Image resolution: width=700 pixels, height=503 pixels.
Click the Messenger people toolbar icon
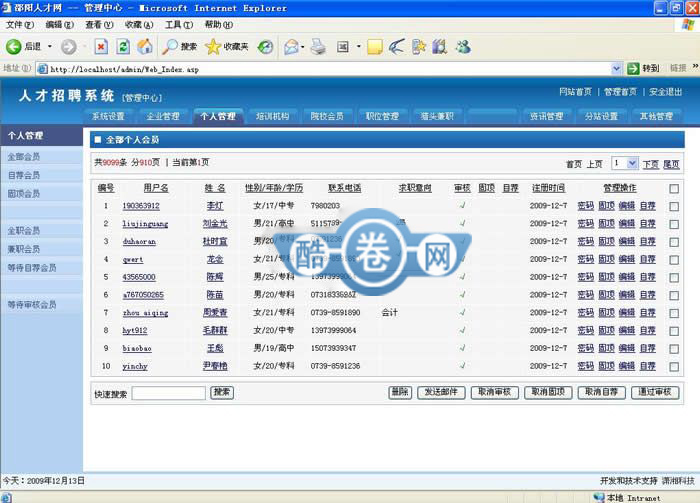(x=463, y=46)
